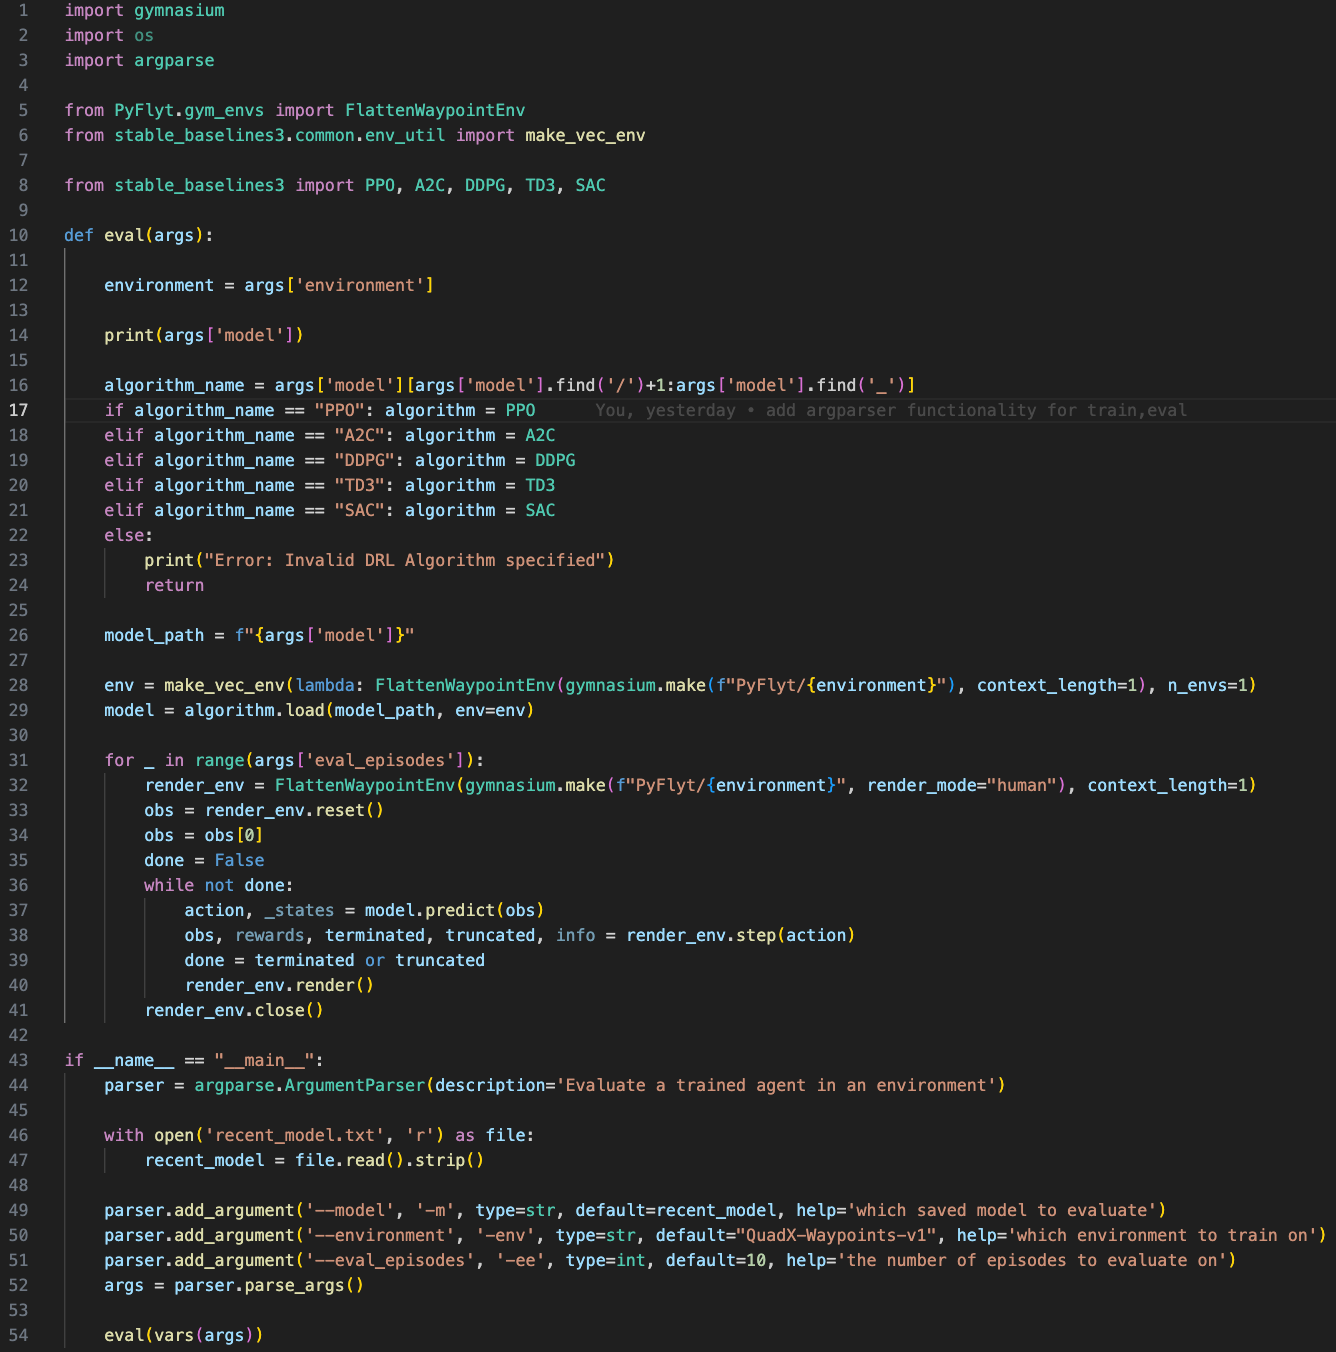Click the 'return' keyword on line 24
Viewport: 1336px width, 1352px height.
click(174, 585)
